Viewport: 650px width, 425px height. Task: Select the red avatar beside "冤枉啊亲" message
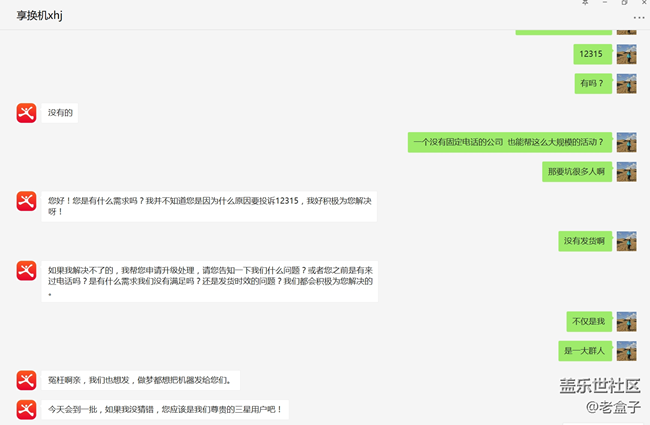click(x=27, y=380)
